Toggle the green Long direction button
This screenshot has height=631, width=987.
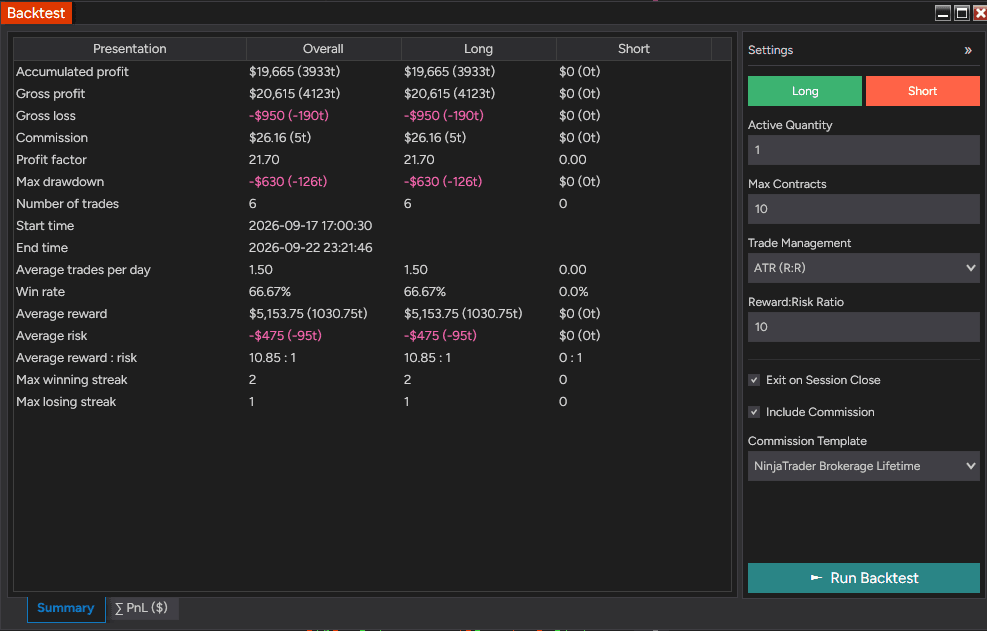(804, 91)
